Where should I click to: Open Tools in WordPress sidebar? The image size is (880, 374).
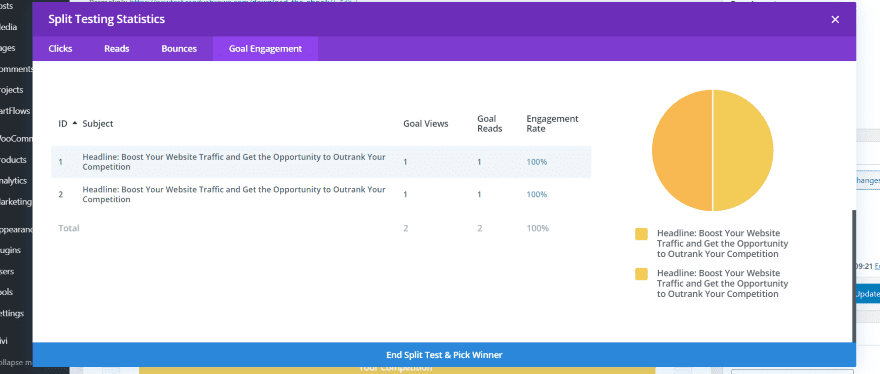click(x=7, y=292)
